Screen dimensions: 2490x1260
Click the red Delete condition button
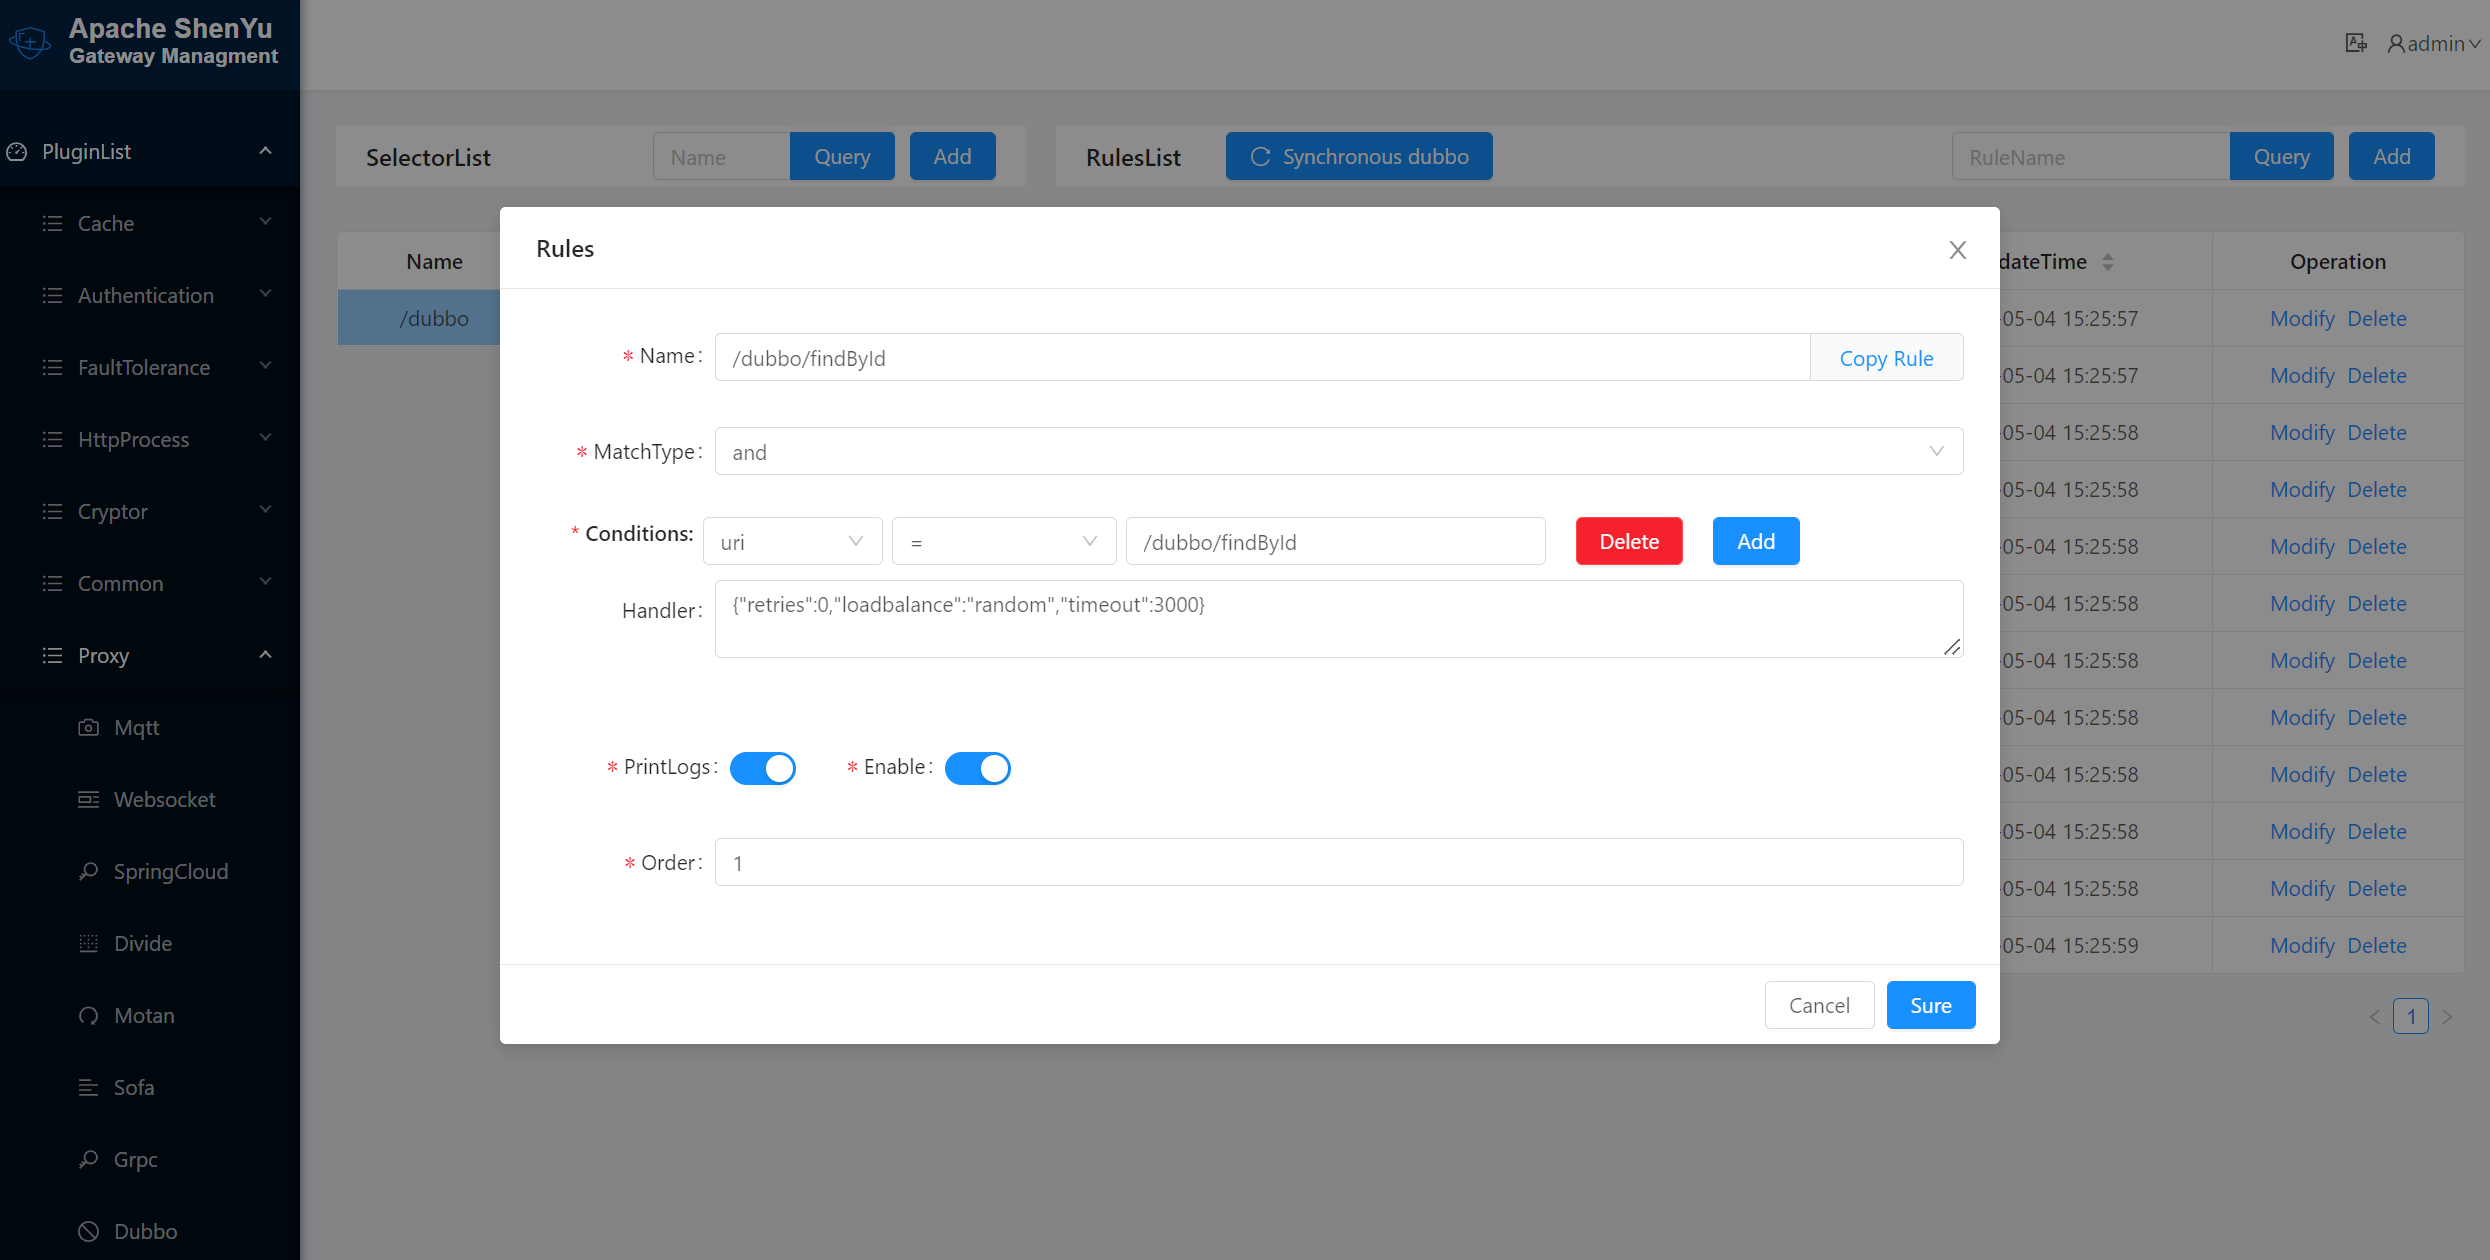coord(1629,541)
